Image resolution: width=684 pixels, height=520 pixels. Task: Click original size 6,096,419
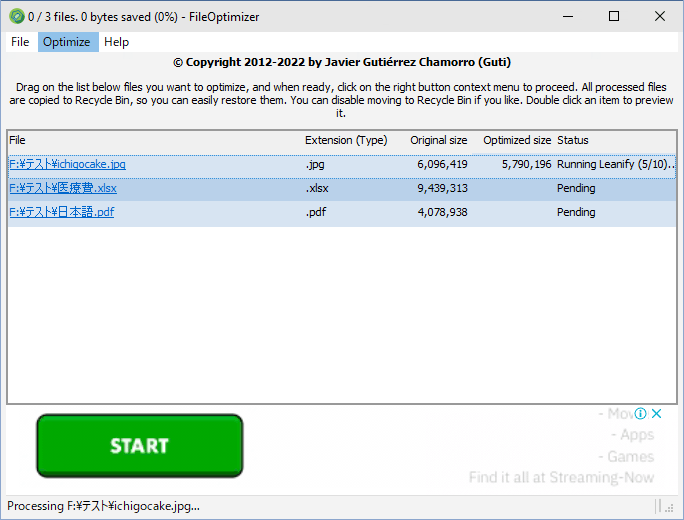(x=442, y=164)
